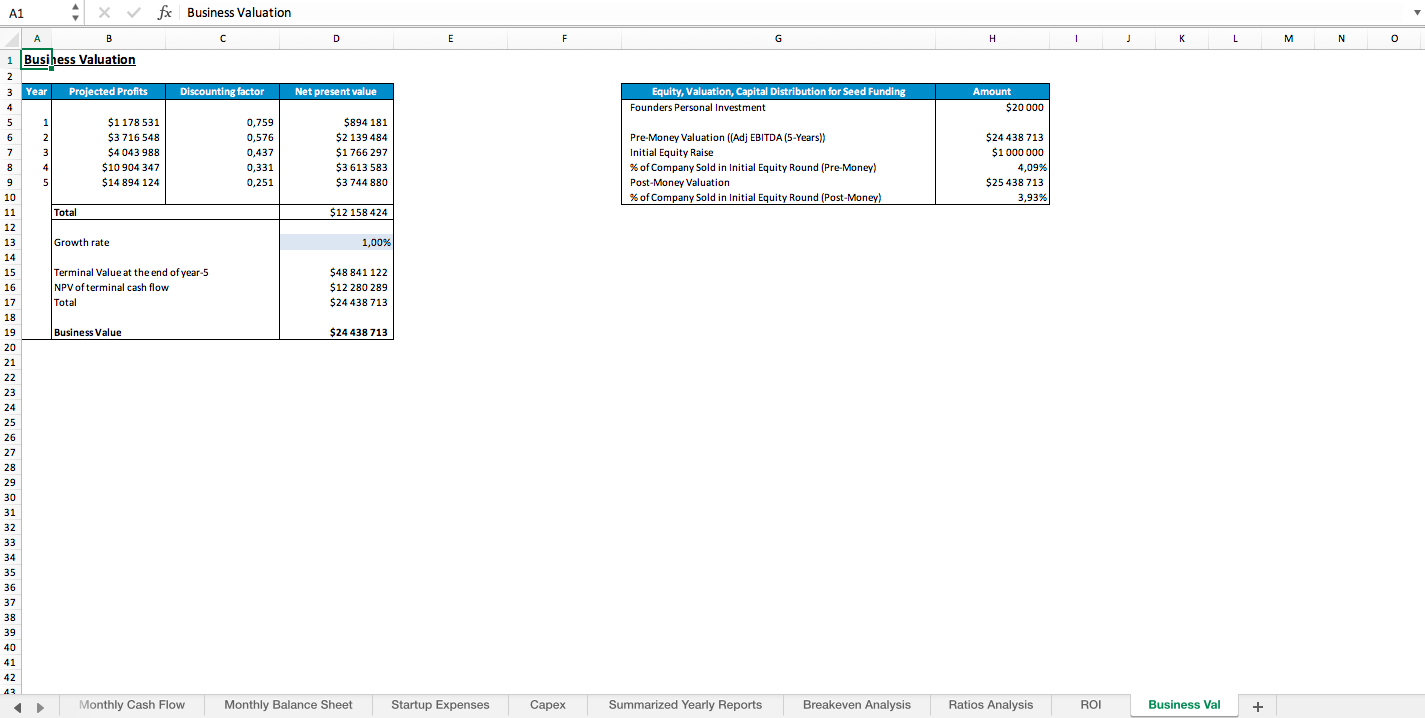Select $12 280 289 cell

point(336,287)
